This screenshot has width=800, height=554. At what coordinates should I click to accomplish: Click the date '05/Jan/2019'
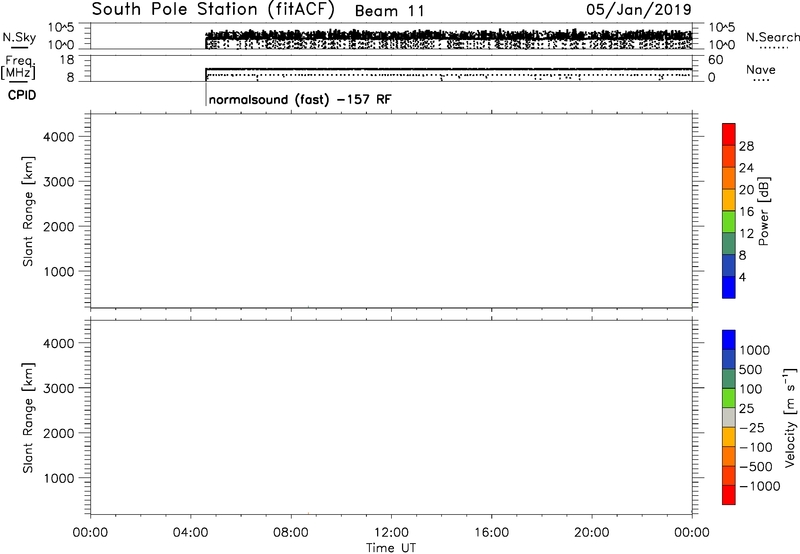tap(639, 10)
